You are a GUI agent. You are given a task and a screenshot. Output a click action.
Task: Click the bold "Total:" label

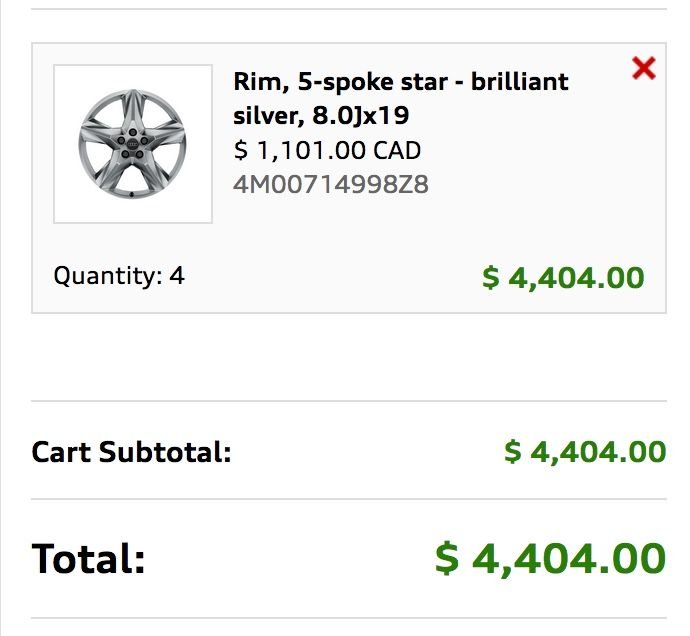tap(89, 557)
